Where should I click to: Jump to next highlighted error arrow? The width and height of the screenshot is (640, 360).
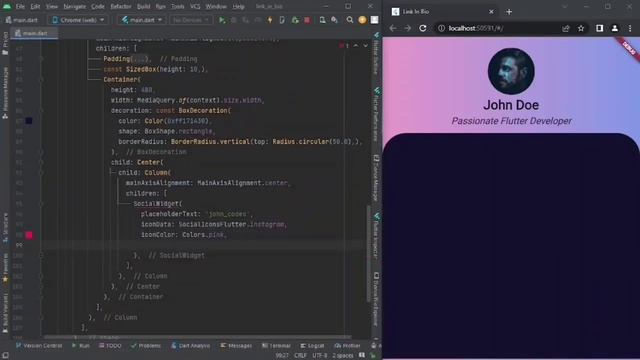click(365, 46)
